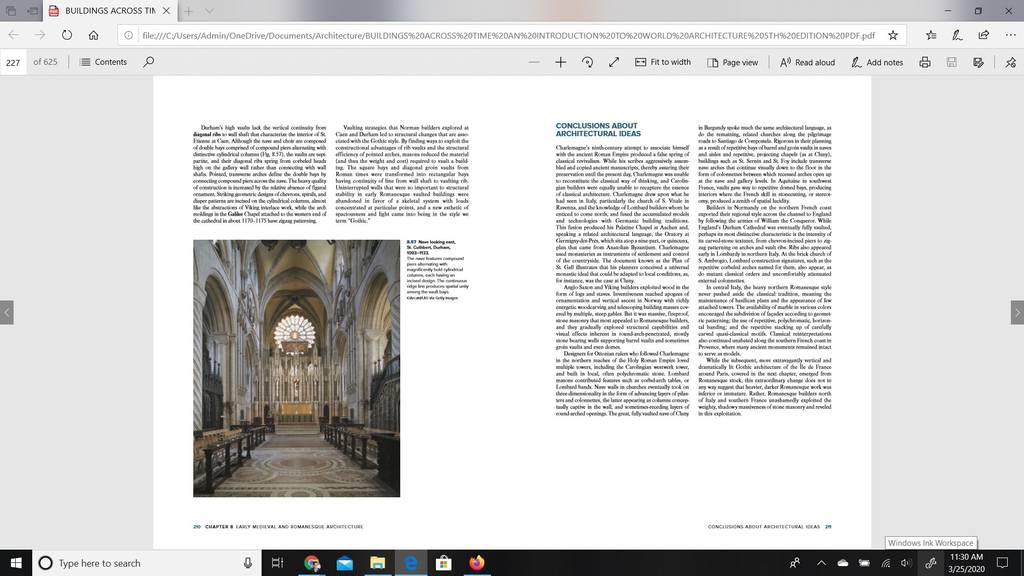This screenshot has height=576, width=1024.
Task: Expand the Contents table panel
Action: point(103,62)
